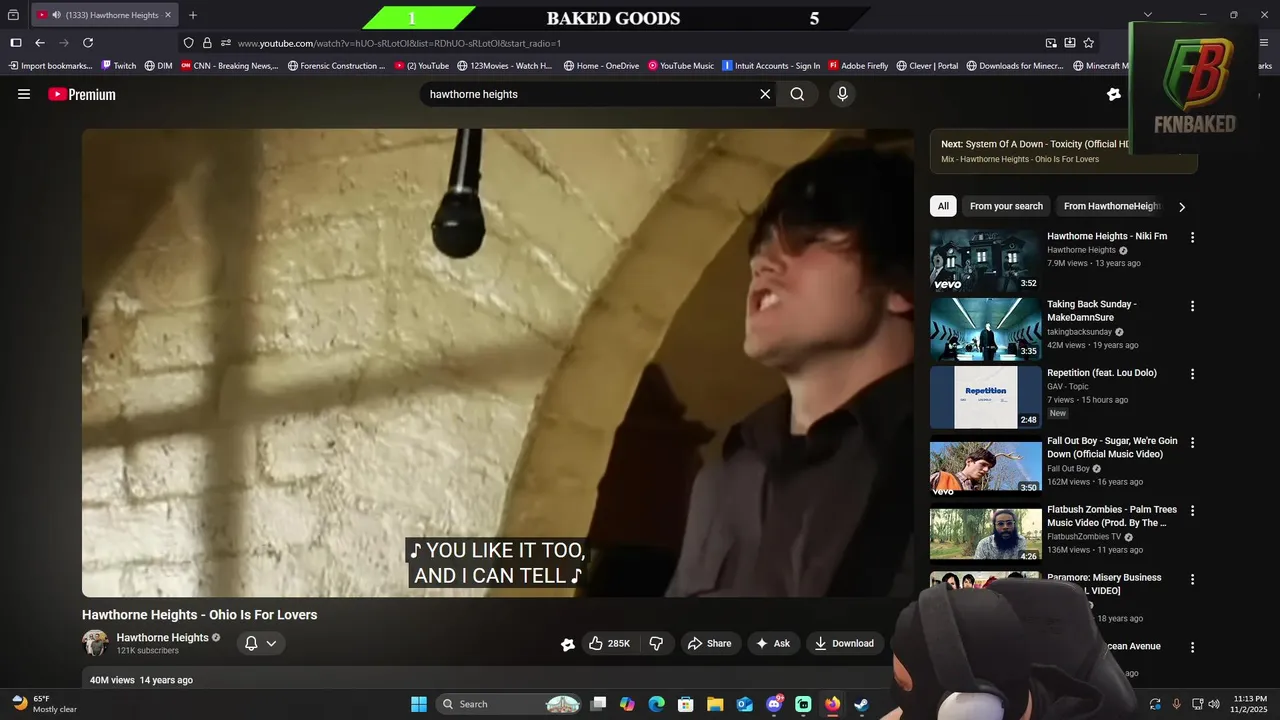Mute the playing Hawthorne Heights tab audio
This screenshot has width=1280, height=720.
coord(56,15)
